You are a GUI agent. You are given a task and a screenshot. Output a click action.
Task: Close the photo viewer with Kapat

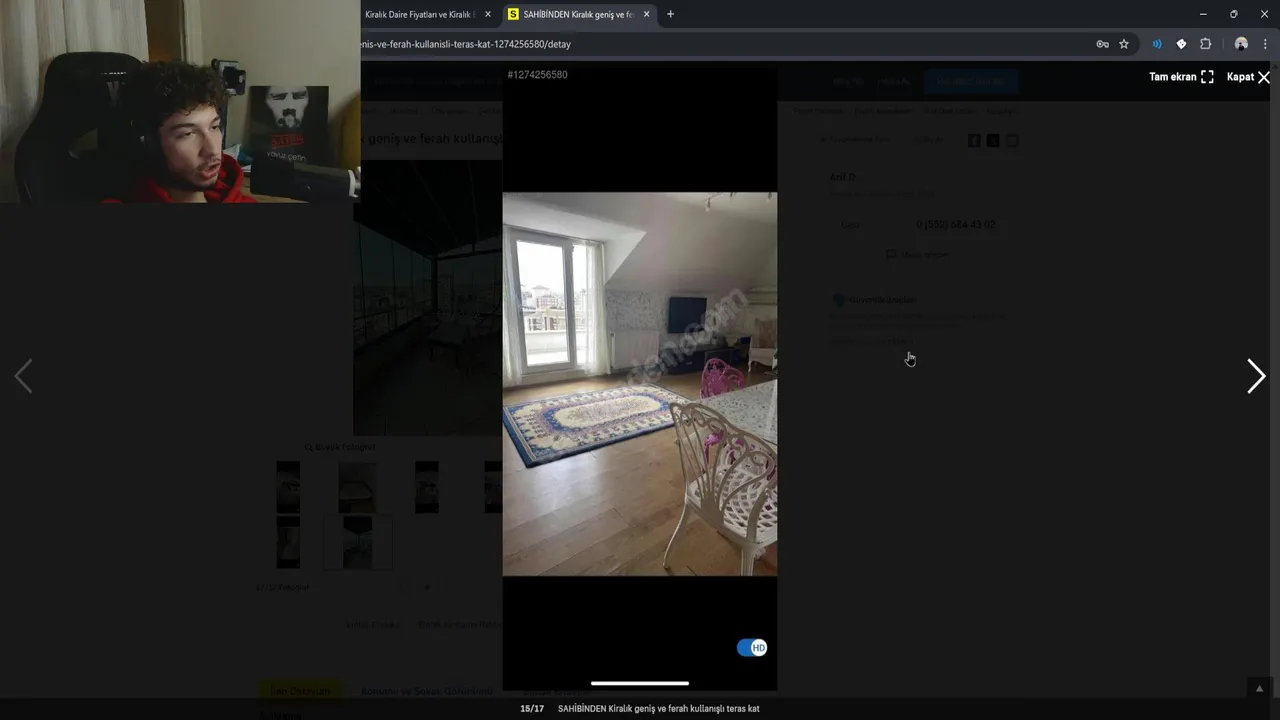1248,77
